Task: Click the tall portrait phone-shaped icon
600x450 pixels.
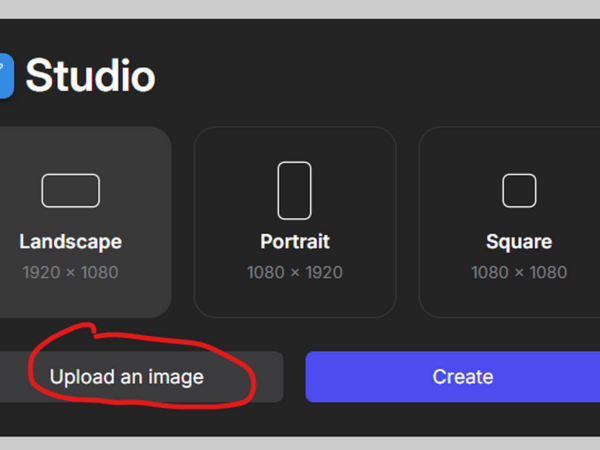Action: pyautogui.click(x=294, y=190)
